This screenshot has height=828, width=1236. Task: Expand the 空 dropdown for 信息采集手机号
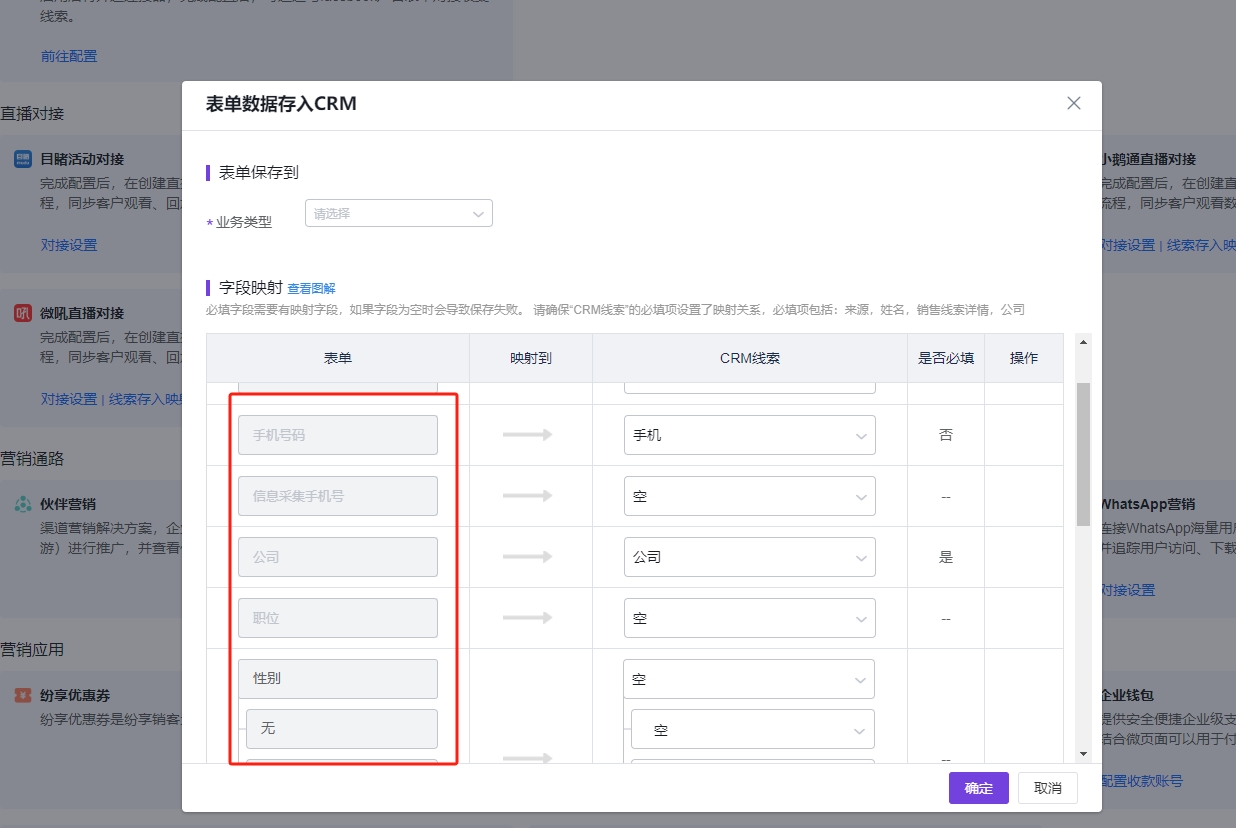tap(749, 496)
